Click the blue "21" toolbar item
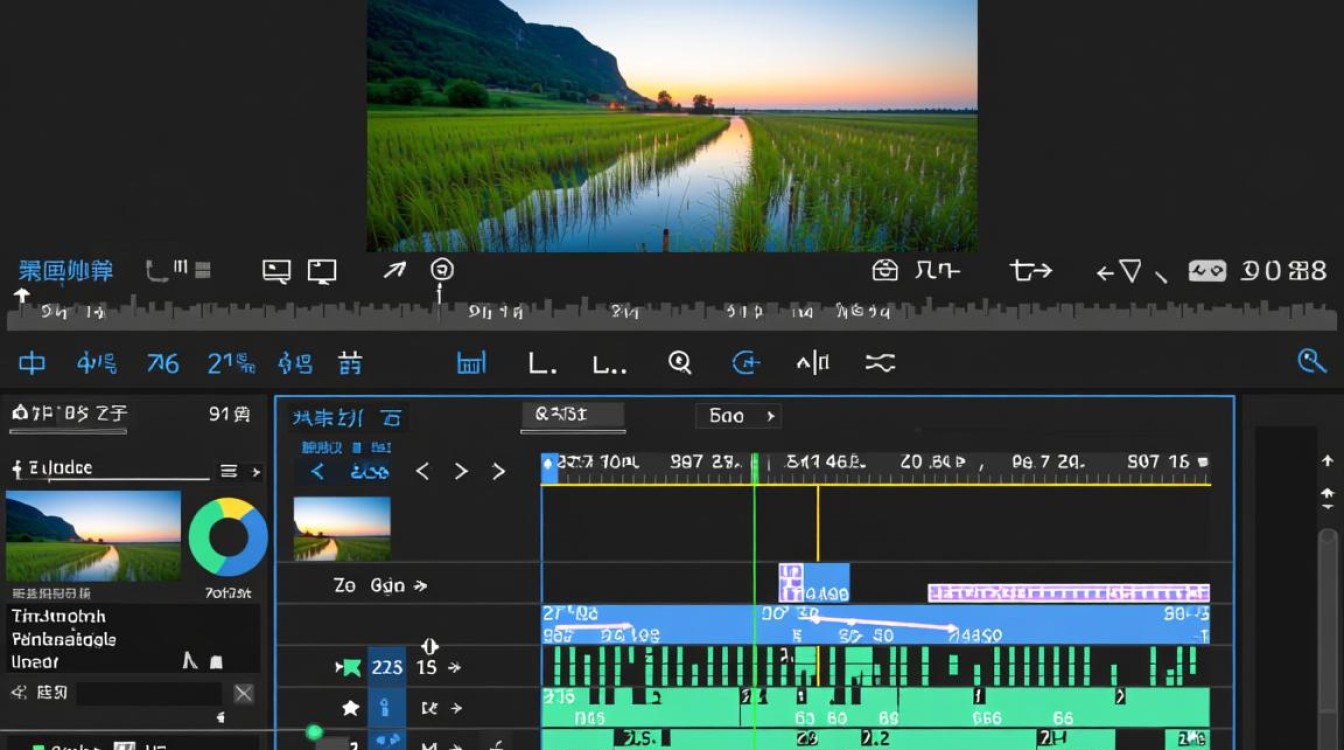 (x=231, y=363)
